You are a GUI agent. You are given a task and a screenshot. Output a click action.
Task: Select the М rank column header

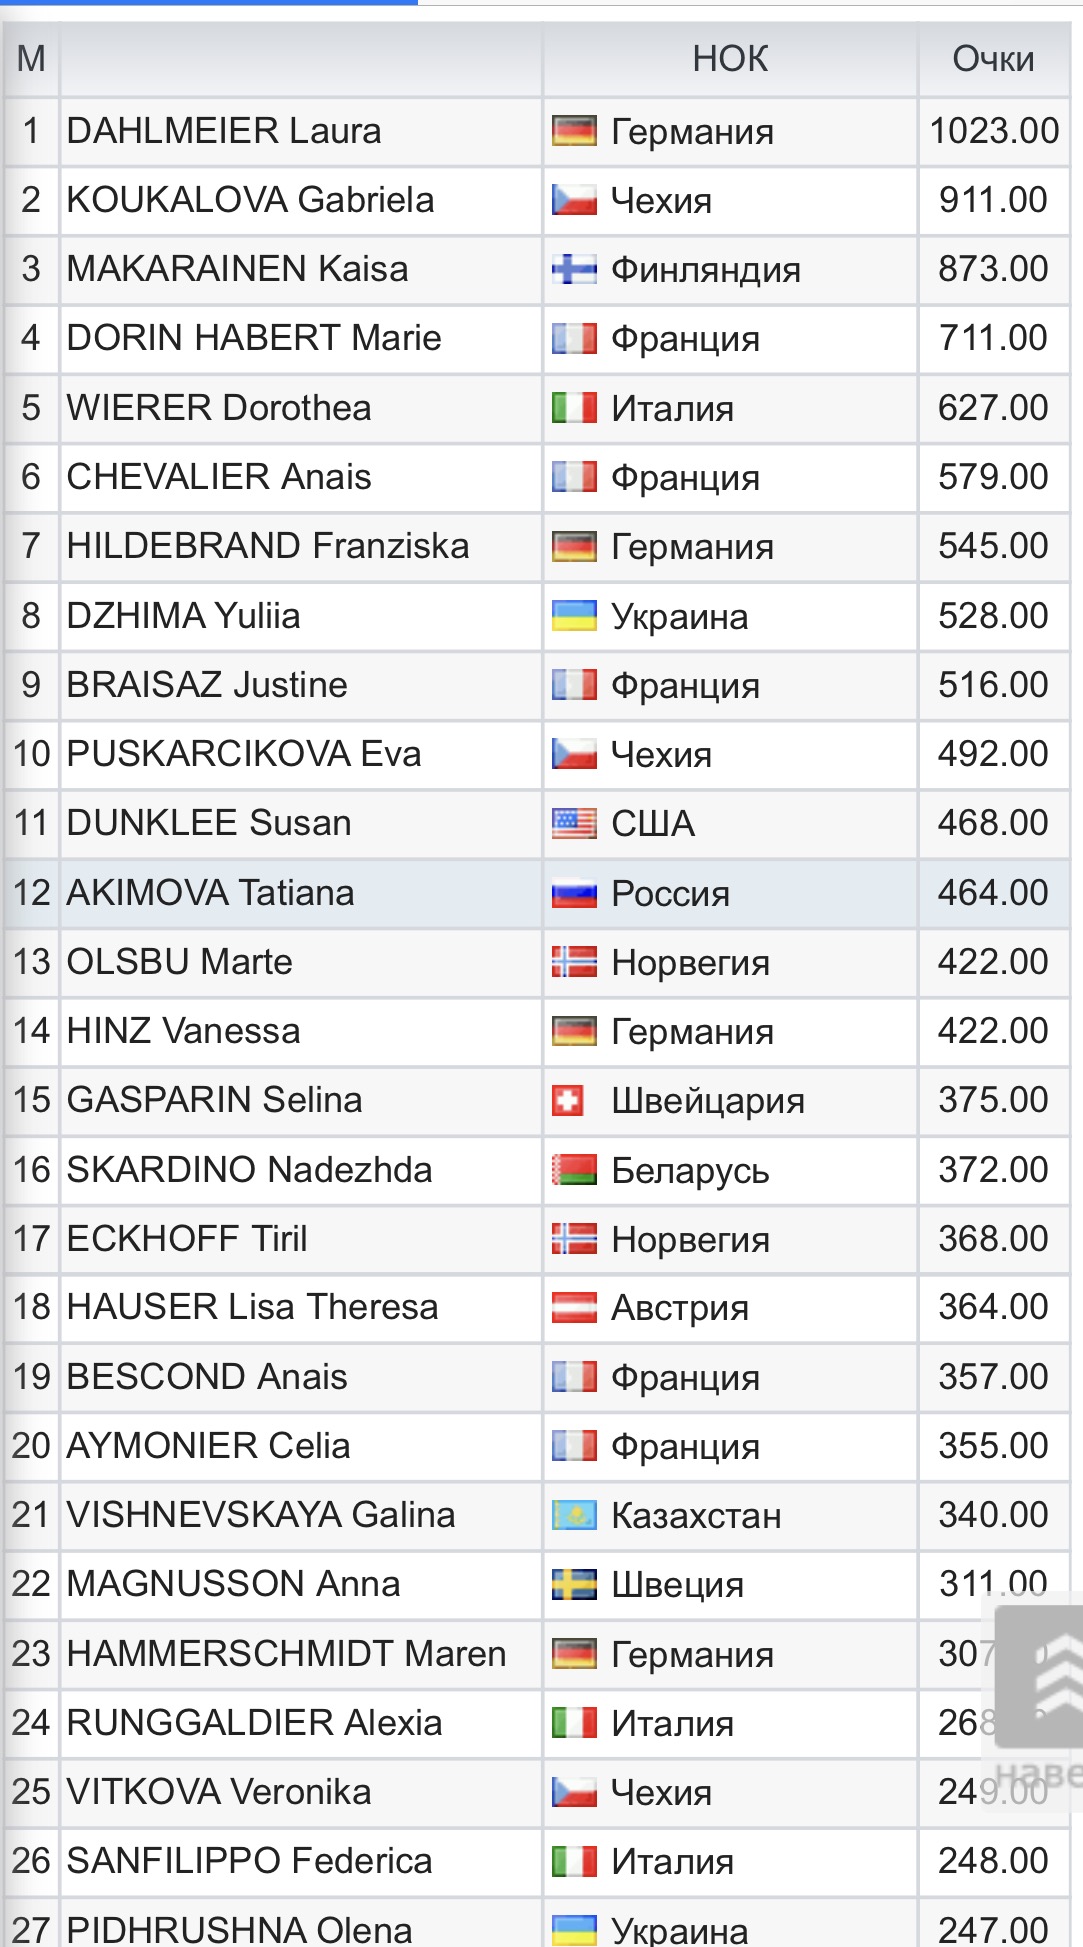[x=32, y=59]
